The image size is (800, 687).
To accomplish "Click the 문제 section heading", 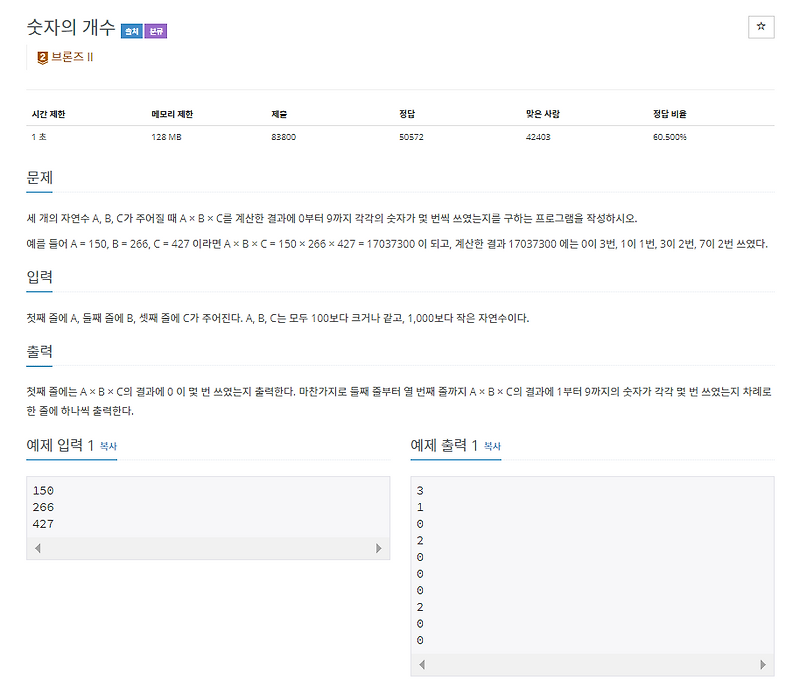I will click(39, 178).
